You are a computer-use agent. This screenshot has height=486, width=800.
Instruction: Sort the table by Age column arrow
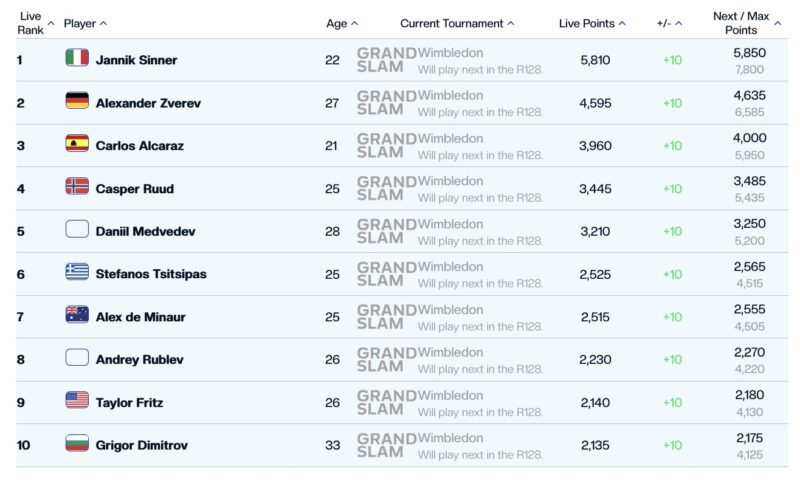[x=355, y=23]
